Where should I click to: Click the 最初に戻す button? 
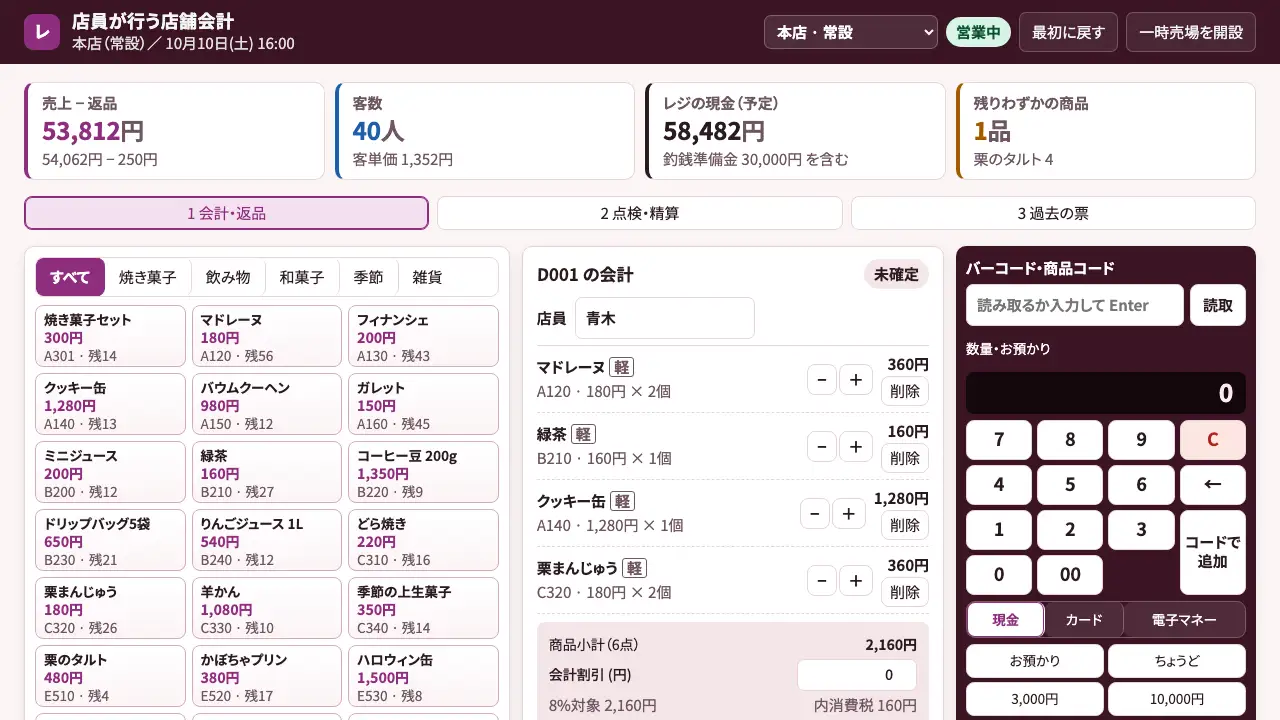coord(1068,32)
